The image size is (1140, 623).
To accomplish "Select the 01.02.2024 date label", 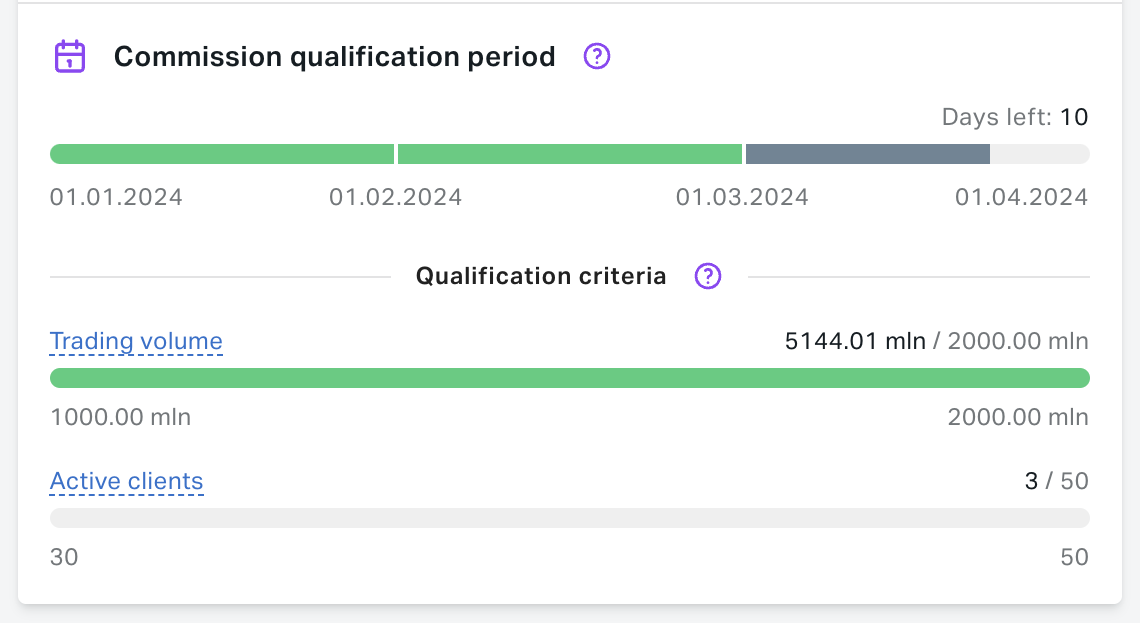I will [395, 197].
